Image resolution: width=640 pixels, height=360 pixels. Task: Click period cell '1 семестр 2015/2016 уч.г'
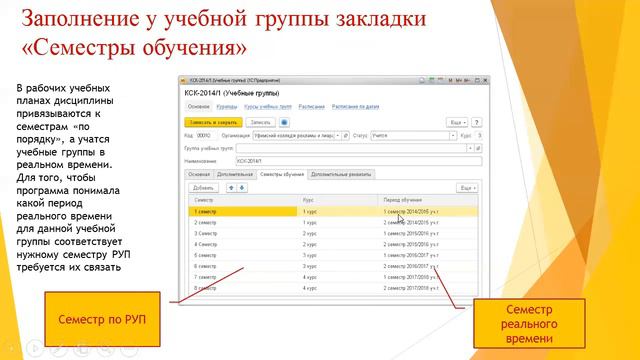point(411,233)
